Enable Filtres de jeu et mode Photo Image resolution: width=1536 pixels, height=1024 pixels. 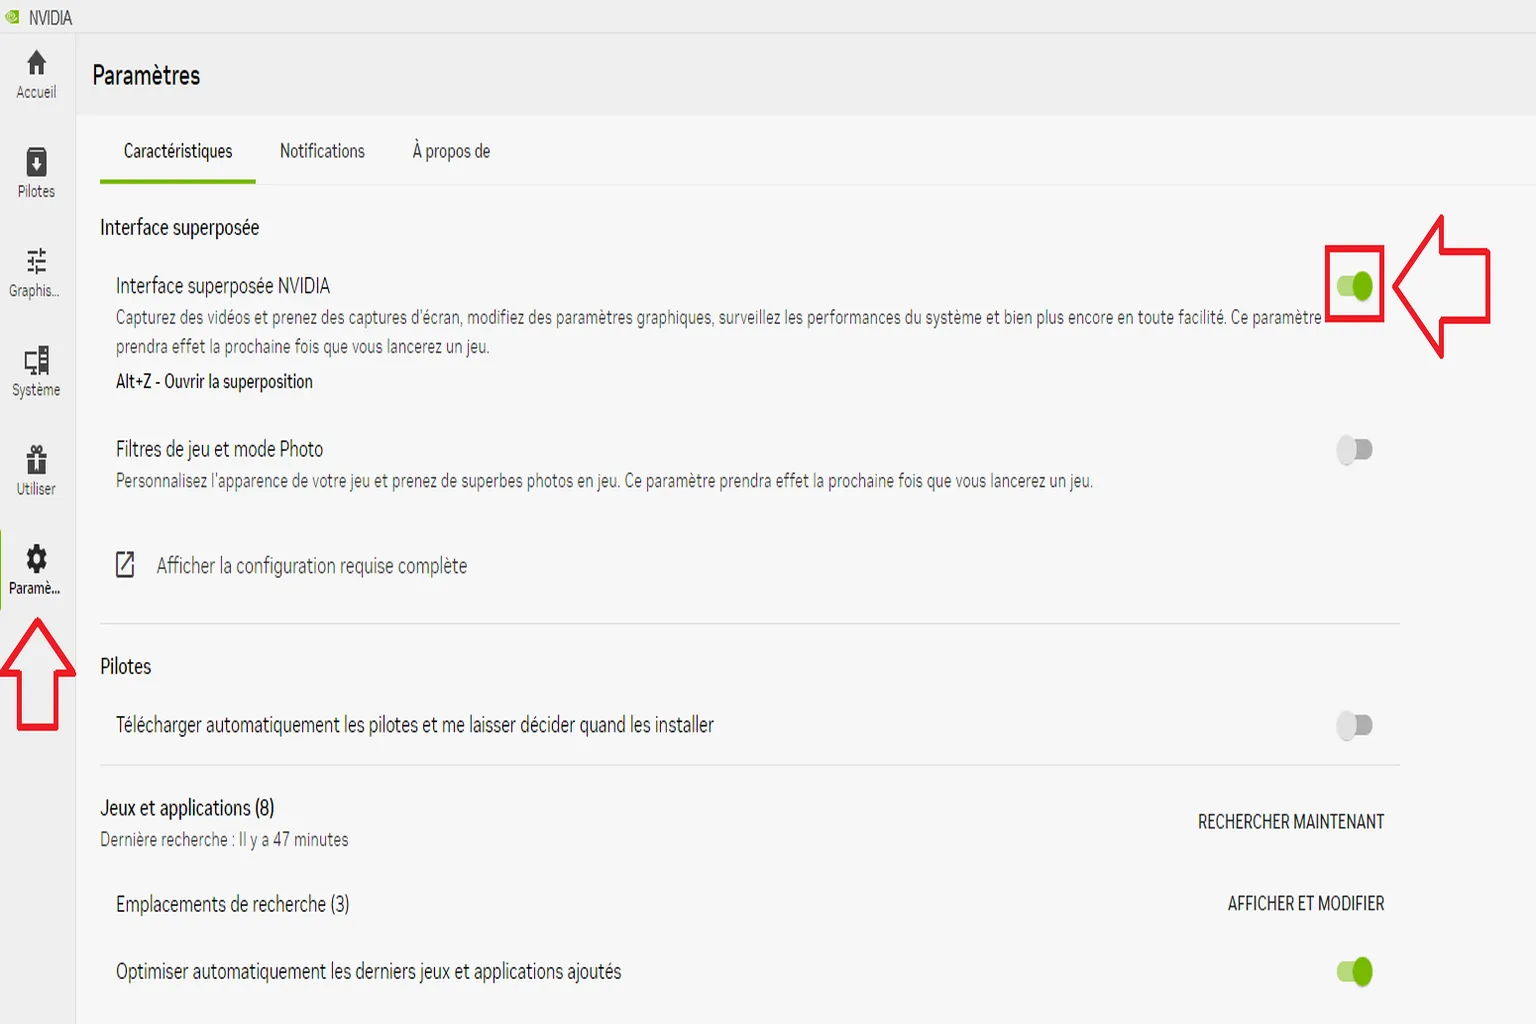pyautogui.click(x=1354, y=450)
